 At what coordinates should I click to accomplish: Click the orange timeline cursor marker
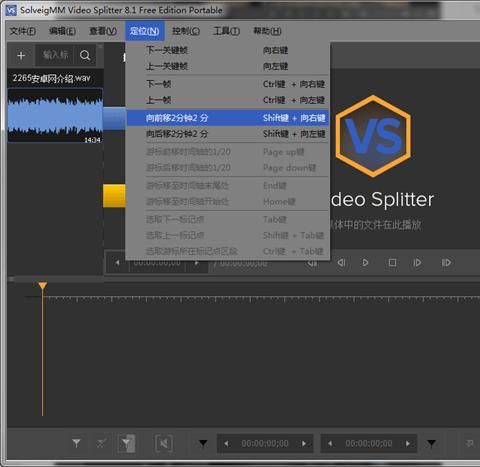(42, 286)
